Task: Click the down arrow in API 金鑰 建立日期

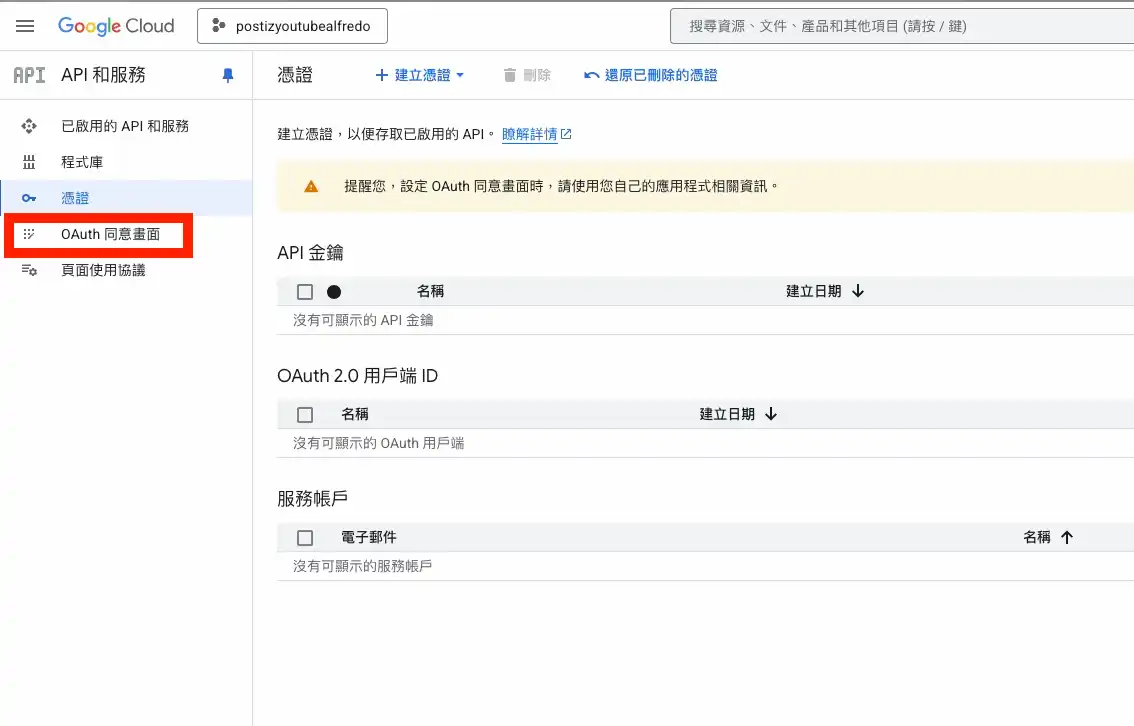Action: [x=858, y=291]
